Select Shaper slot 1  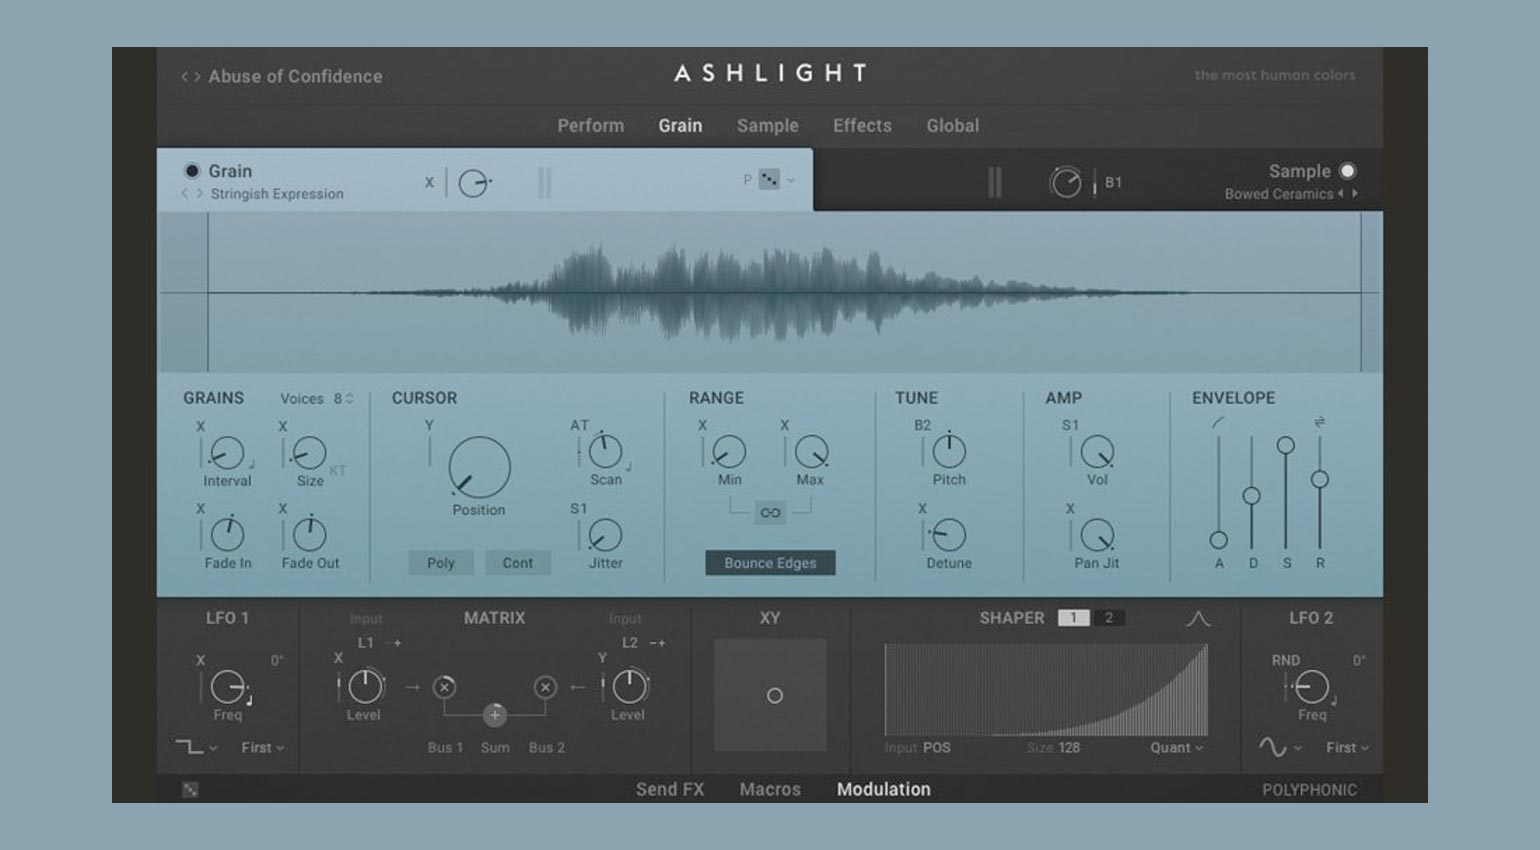[1073, 618]
